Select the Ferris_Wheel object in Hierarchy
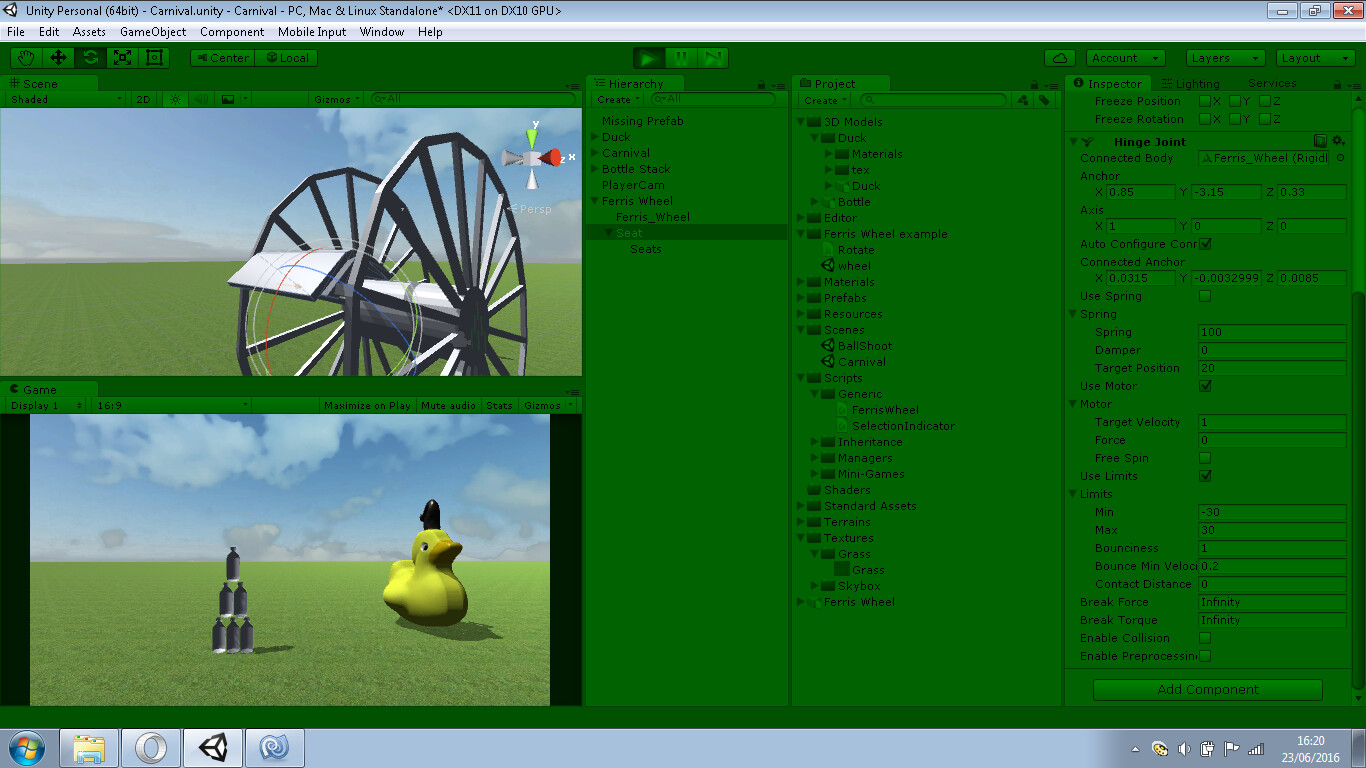This screenshot has width=1366, height=768. pyautogui.click(x=651, y=216)
